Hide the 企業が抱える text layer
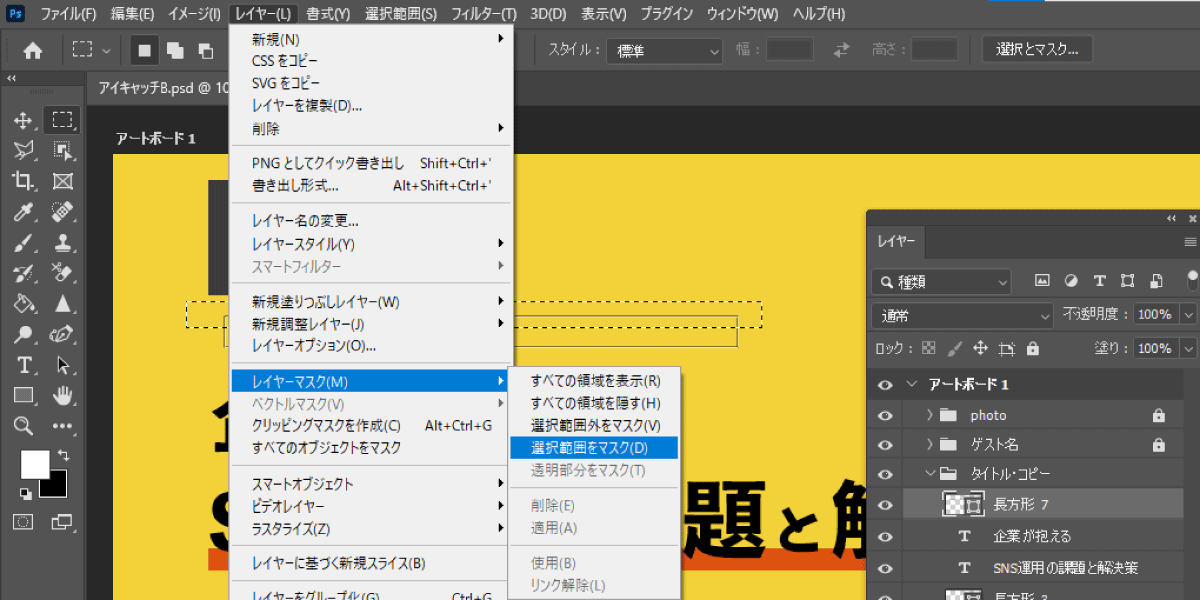 point(885,536)
